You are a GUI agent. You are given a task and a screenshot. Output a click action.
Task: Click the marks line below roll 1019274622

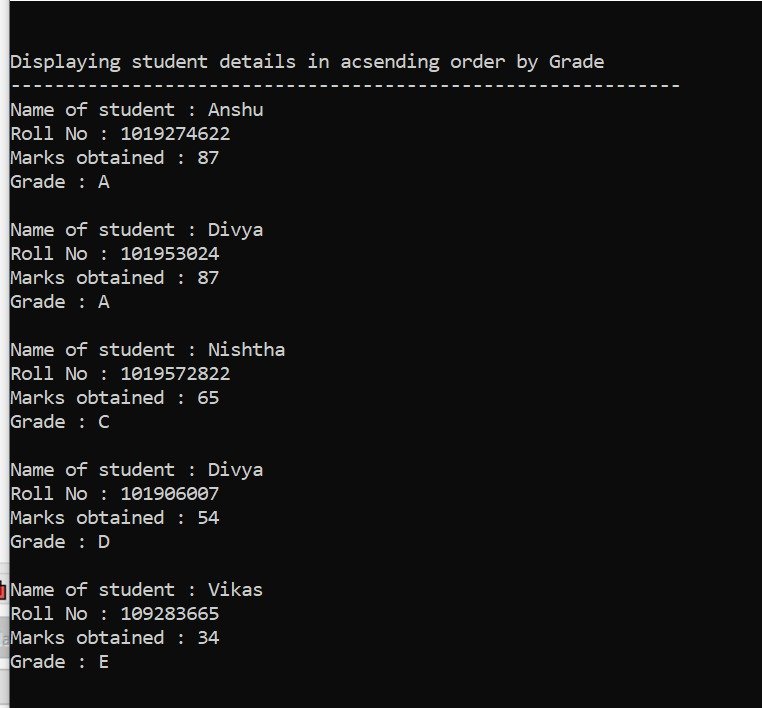[114, 158]
